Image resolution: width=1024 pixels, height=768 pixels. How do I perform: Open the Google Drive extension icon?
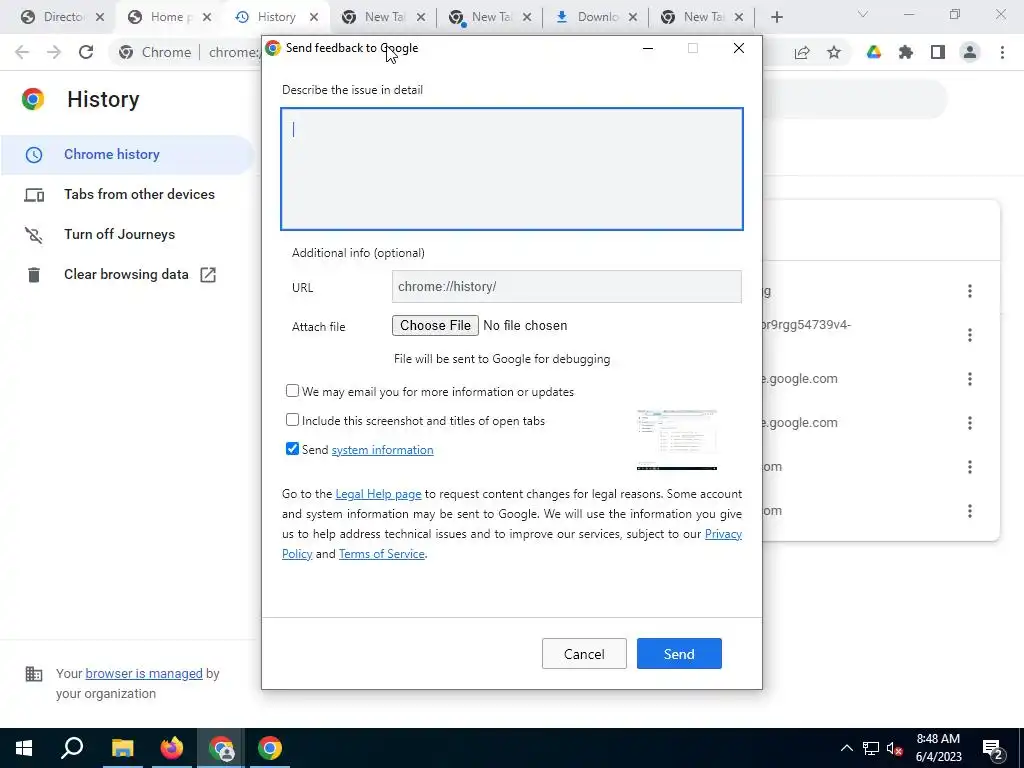coord(874,52)
